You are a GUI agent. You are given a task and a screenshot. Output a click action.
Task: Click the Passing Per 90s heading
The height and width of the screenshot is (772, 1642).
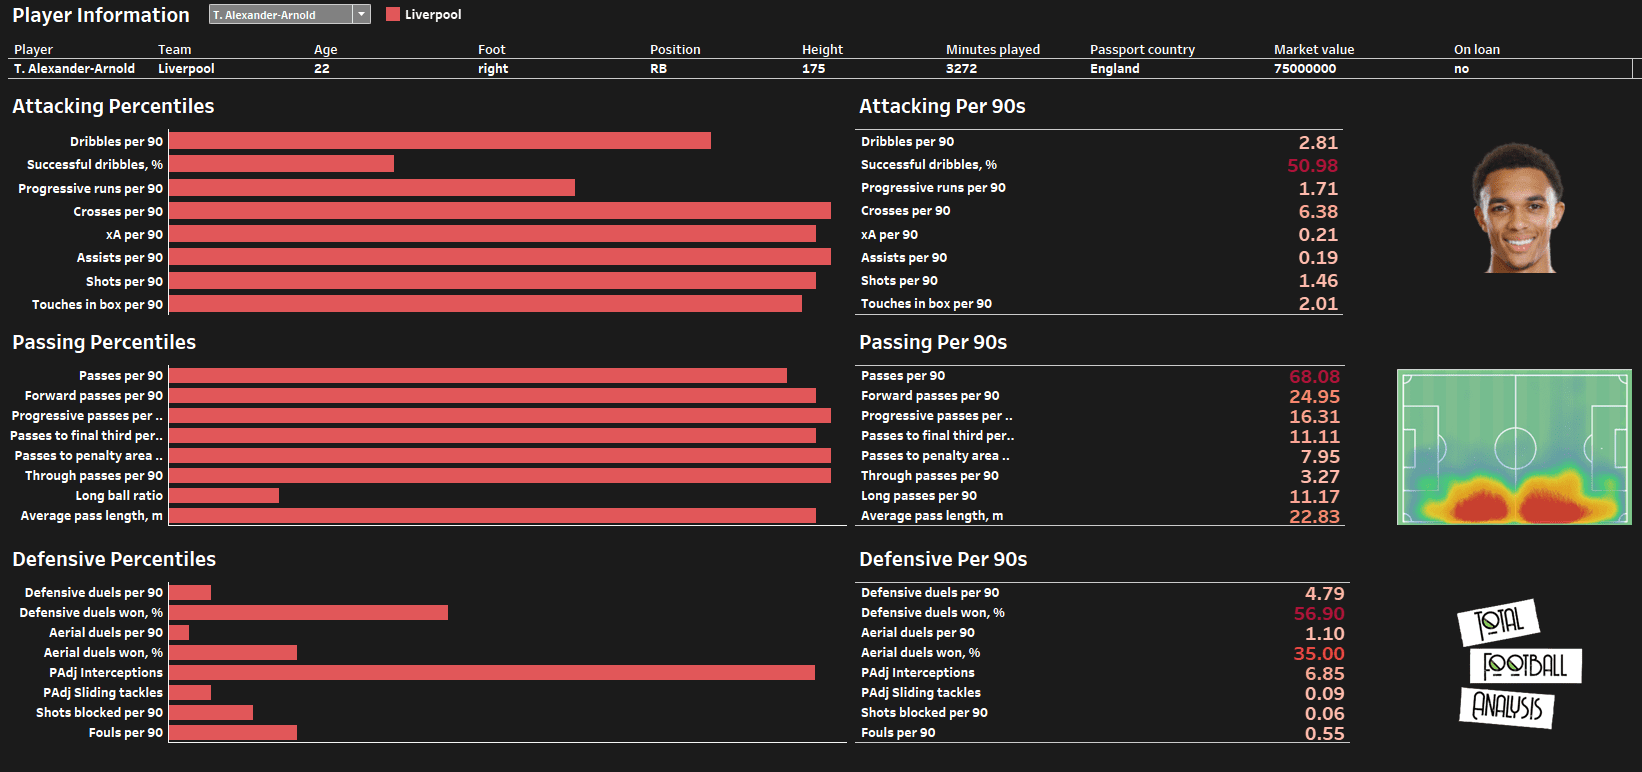click(933, 342)
